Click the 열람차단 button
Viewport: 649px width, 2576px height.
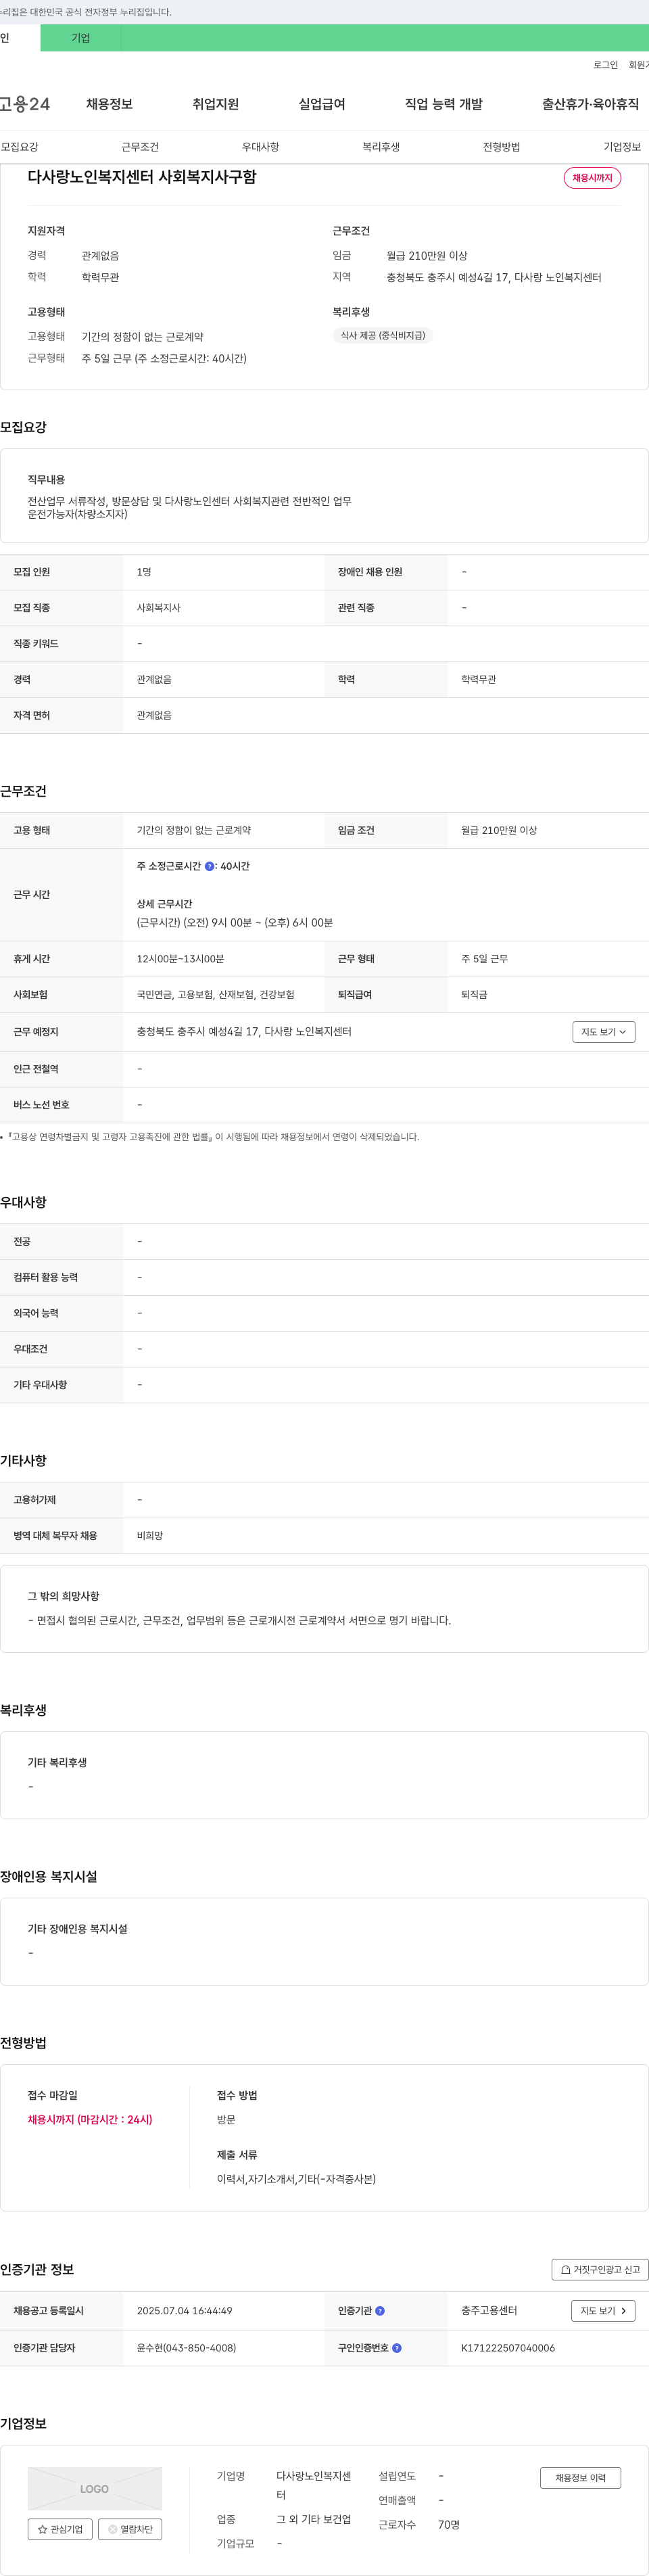click(x=130, y=2529)
